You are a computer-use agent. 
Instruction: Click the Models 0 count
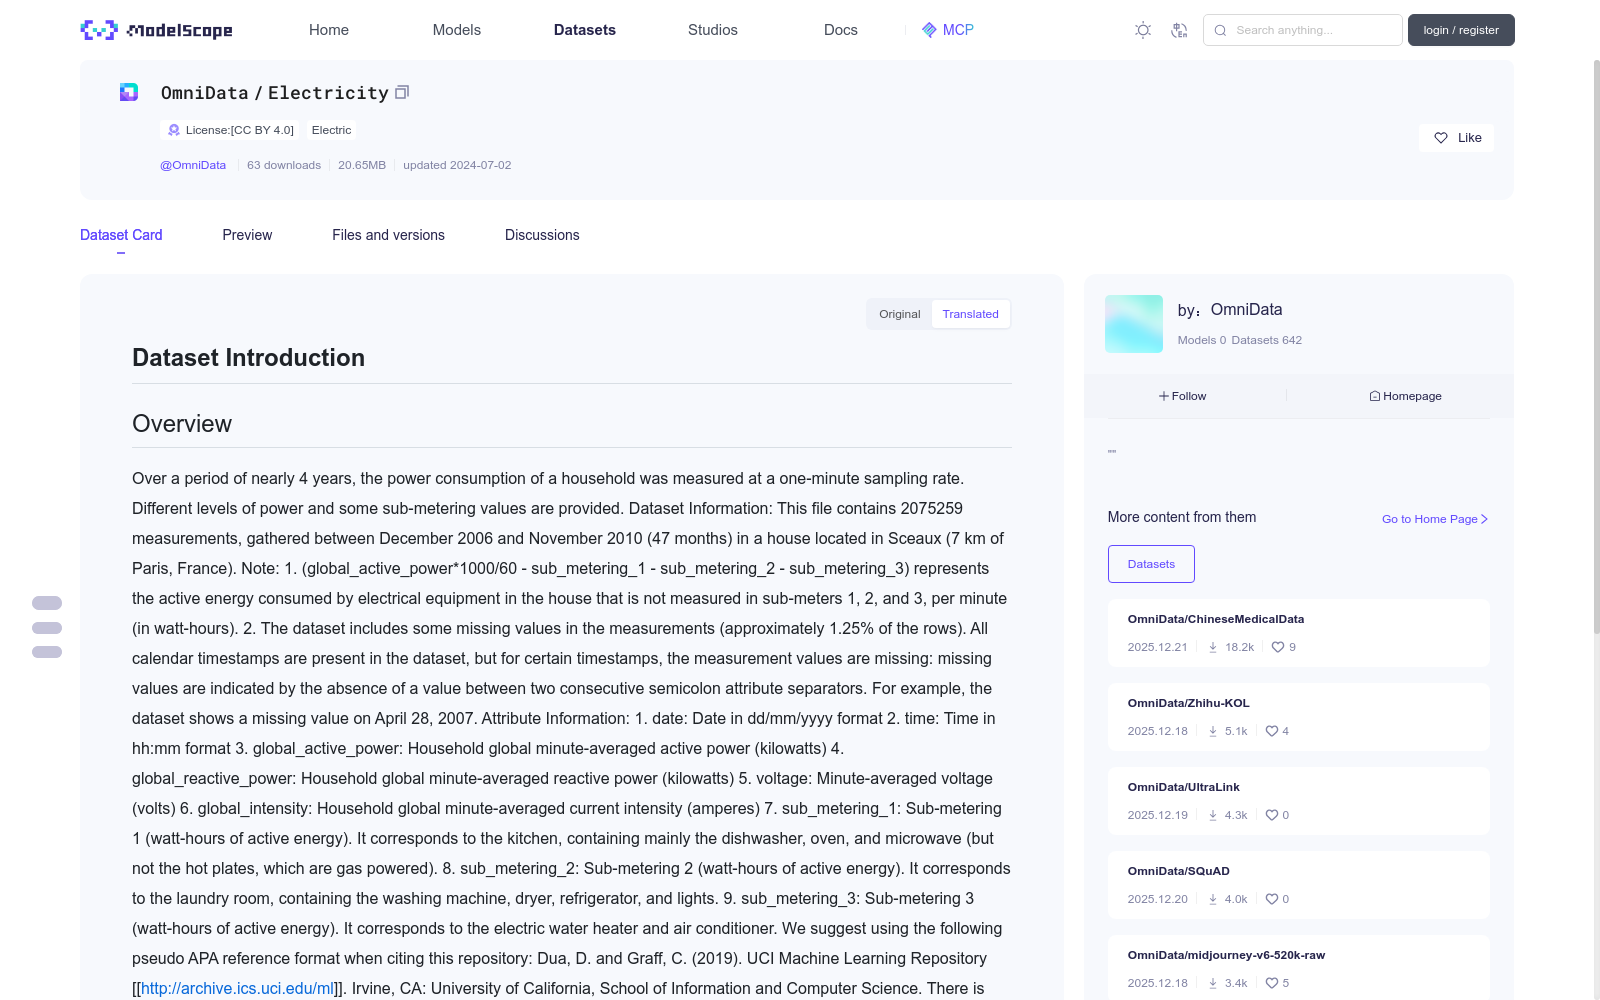pyautogui.click(x=1202, y=340)
